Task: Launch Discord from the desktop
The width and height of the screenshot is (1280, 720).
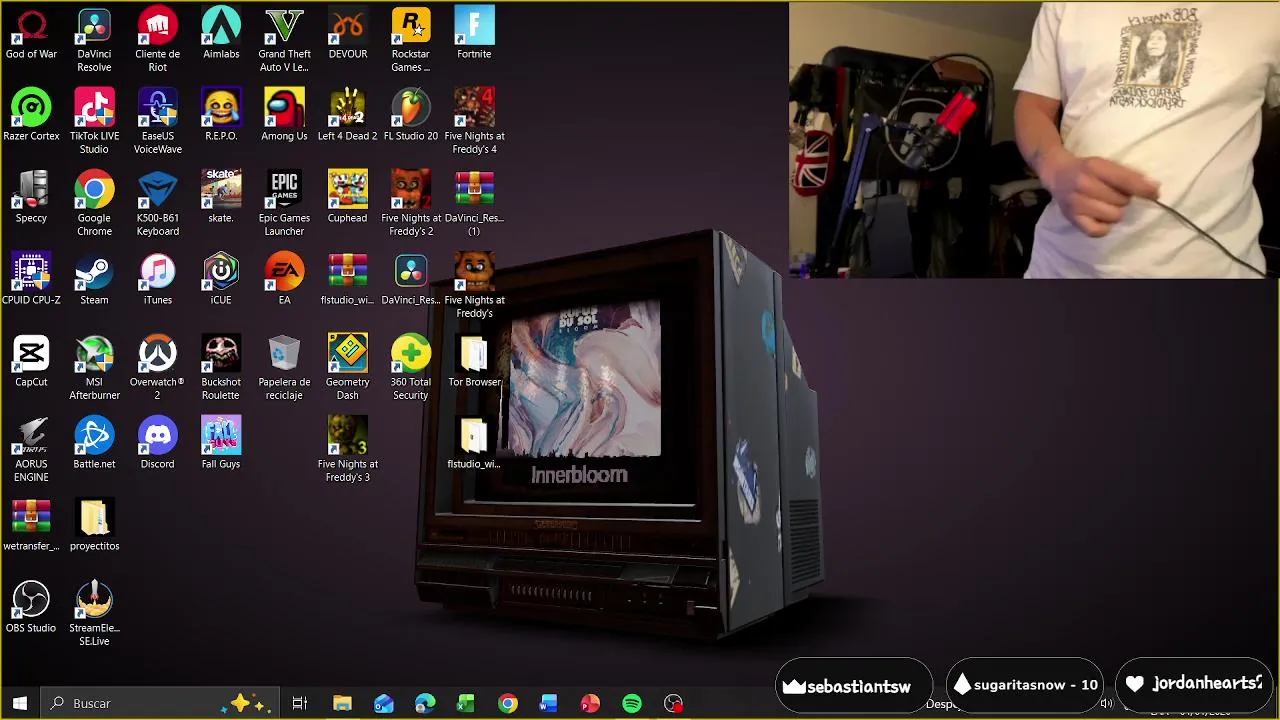Action: (157, 444)
